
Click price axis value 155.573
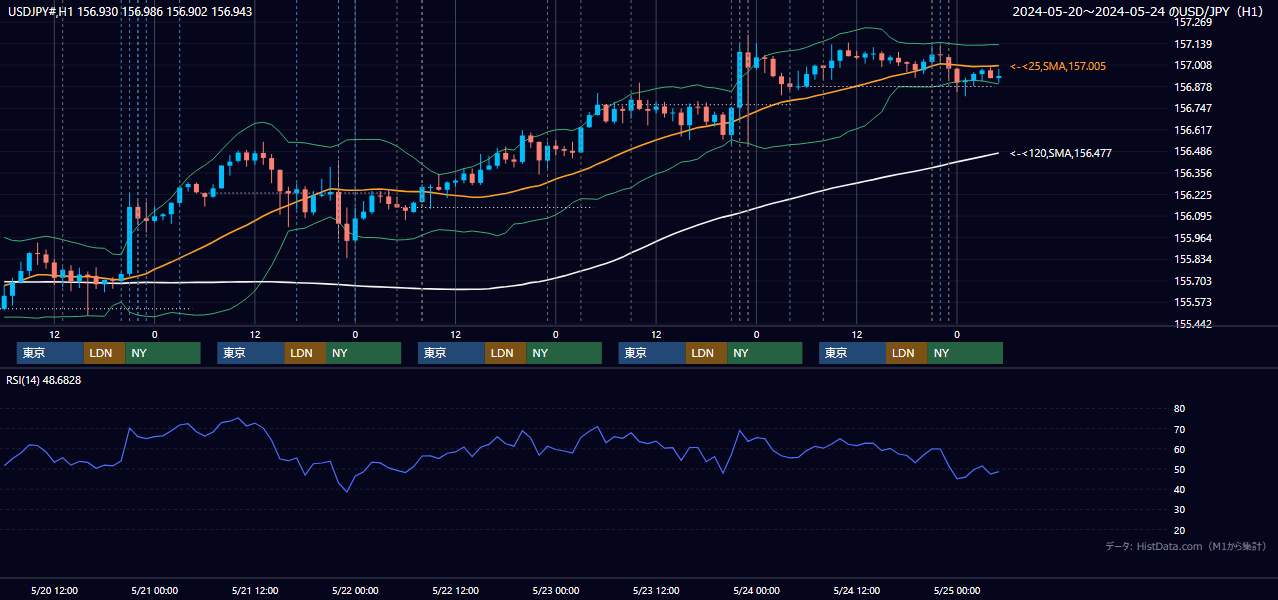click(1193, 302)
